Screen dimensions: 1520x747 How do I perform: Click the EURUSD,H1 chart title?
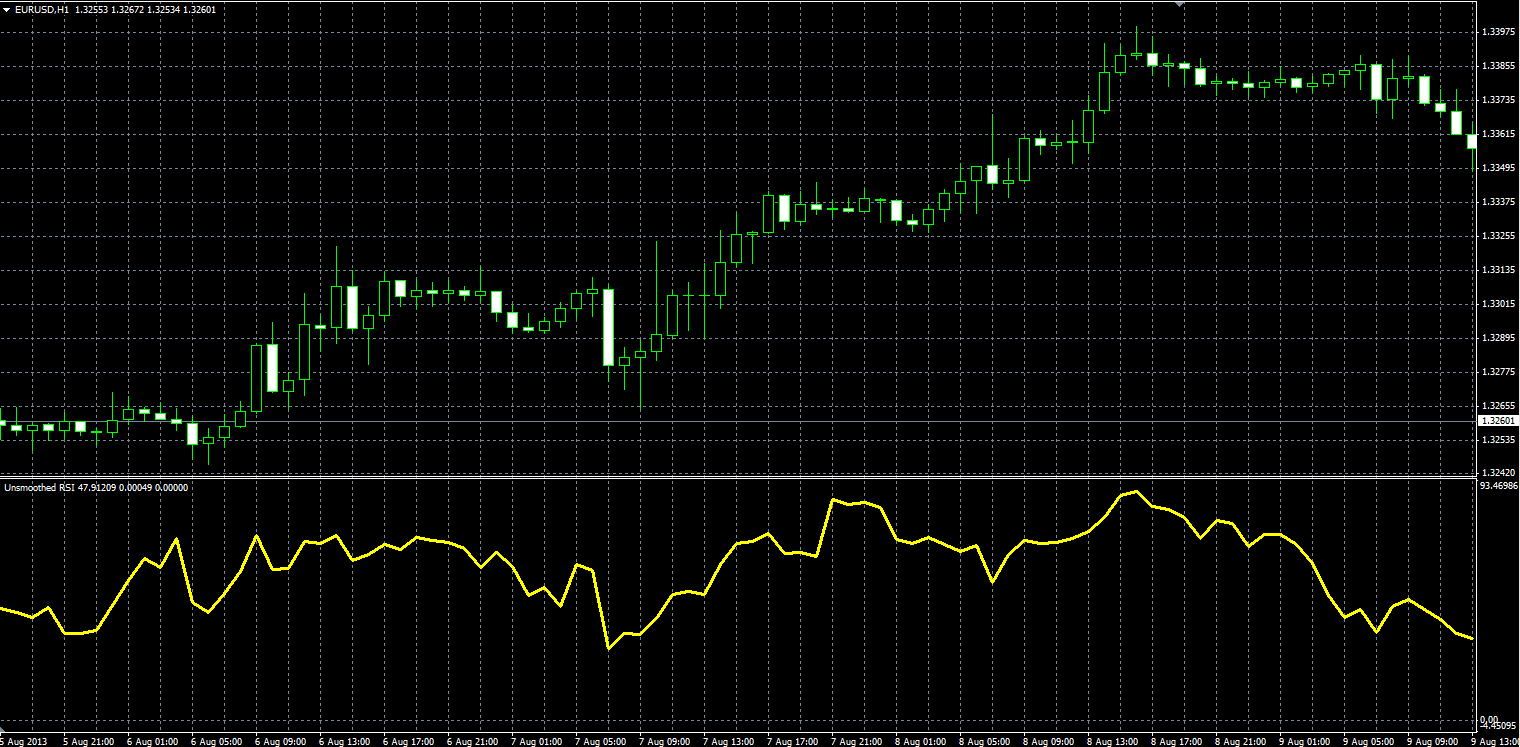pyautogui.click(x=42, y=9)
